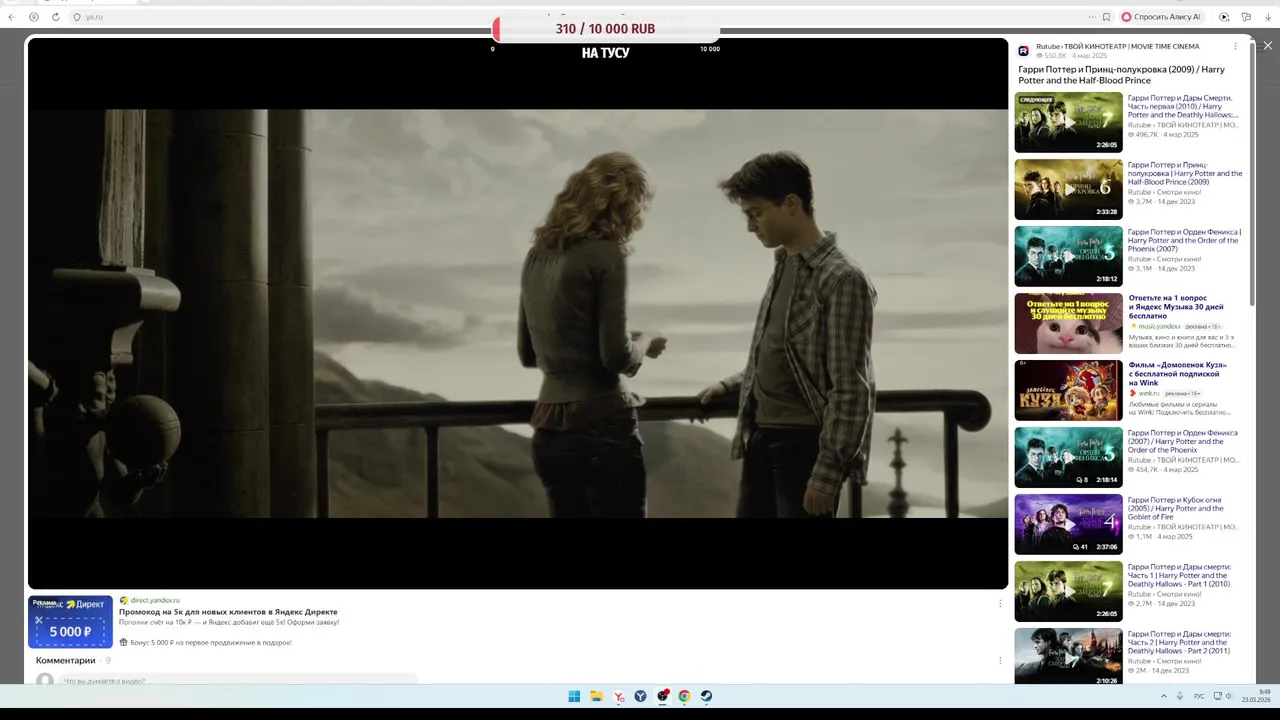Open Yandex Browser from the taskbar

tap(619, 696)
